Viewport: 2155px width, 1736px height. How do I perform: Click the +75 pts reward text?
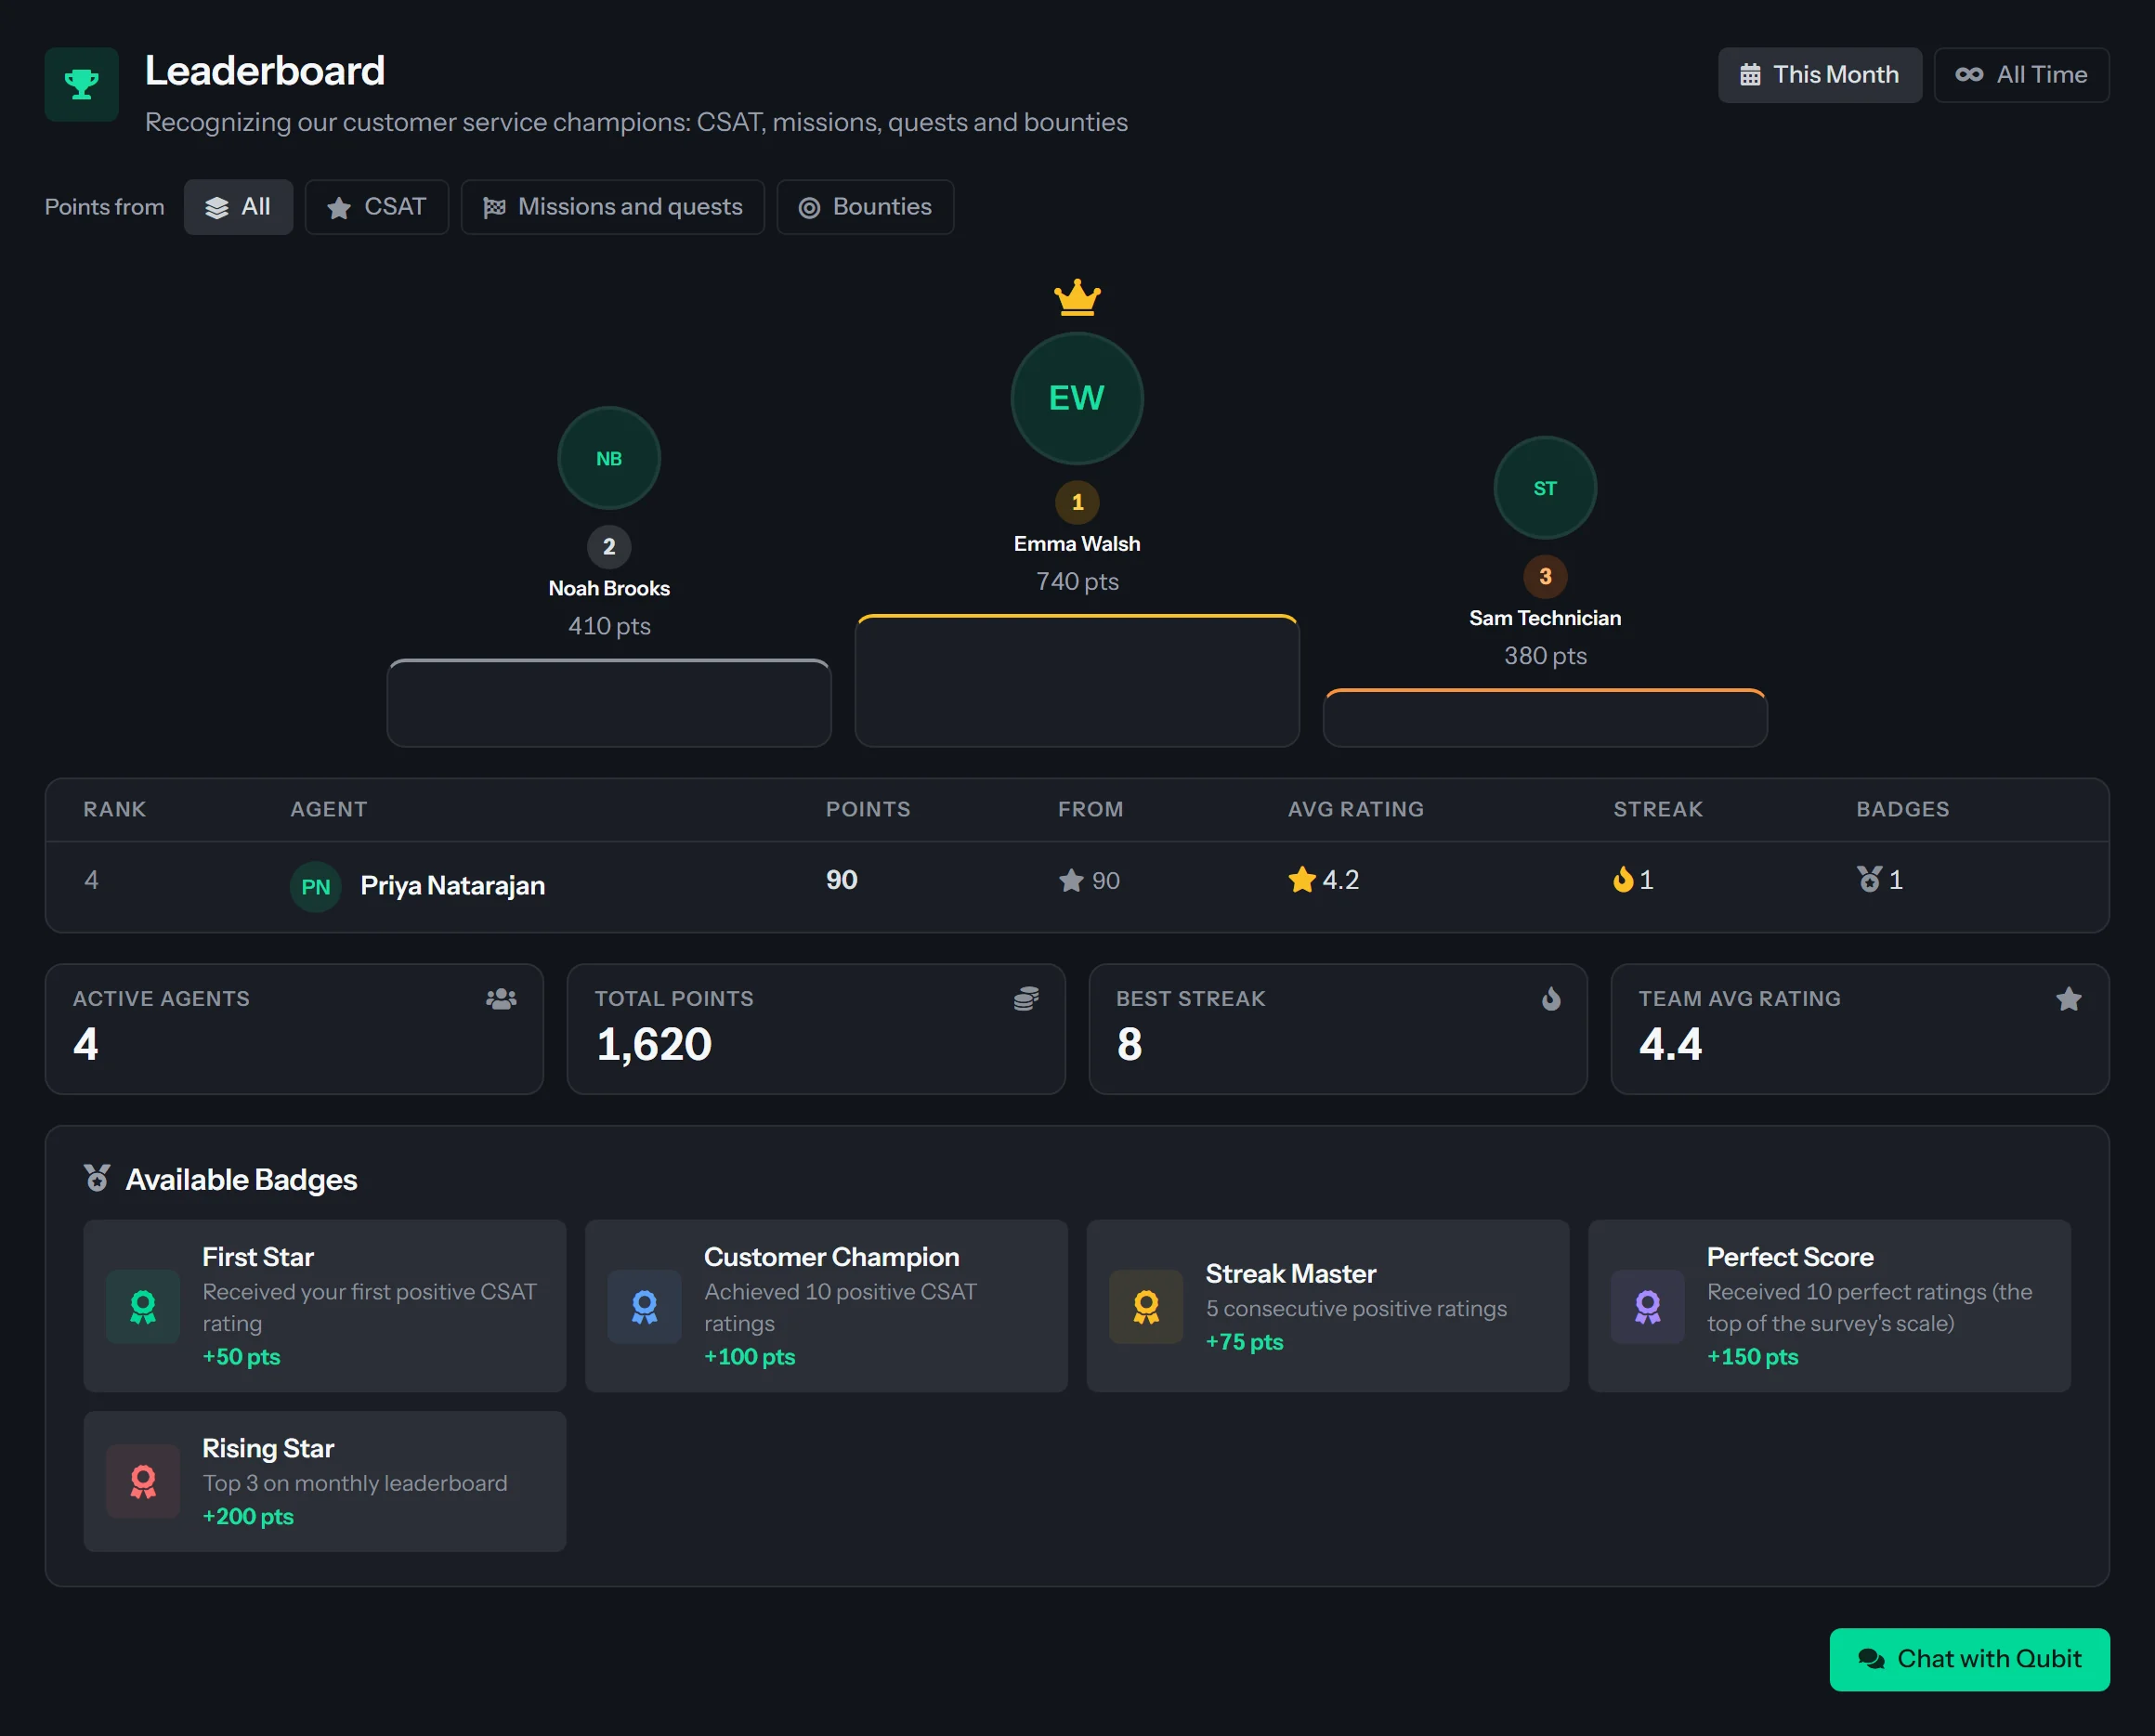(1244, 1342)
